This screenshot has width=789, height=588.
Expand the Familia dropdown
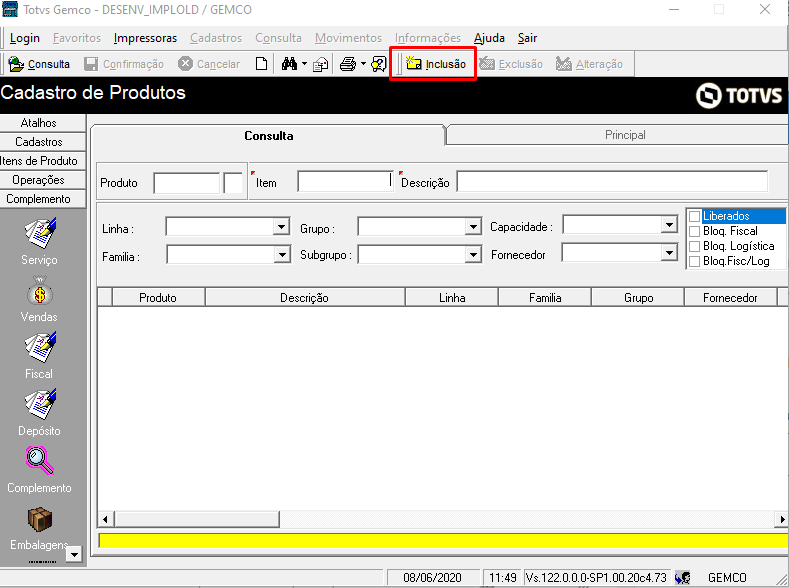(x=282, y=255)
